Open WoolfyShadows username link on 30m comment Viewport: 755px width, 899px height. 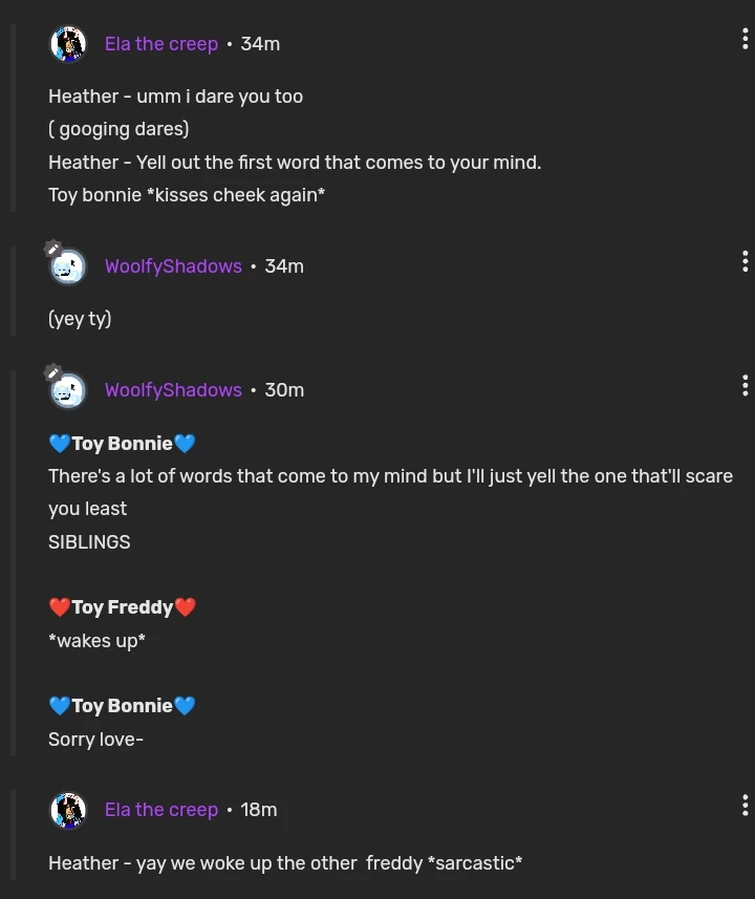pos(173,390)
